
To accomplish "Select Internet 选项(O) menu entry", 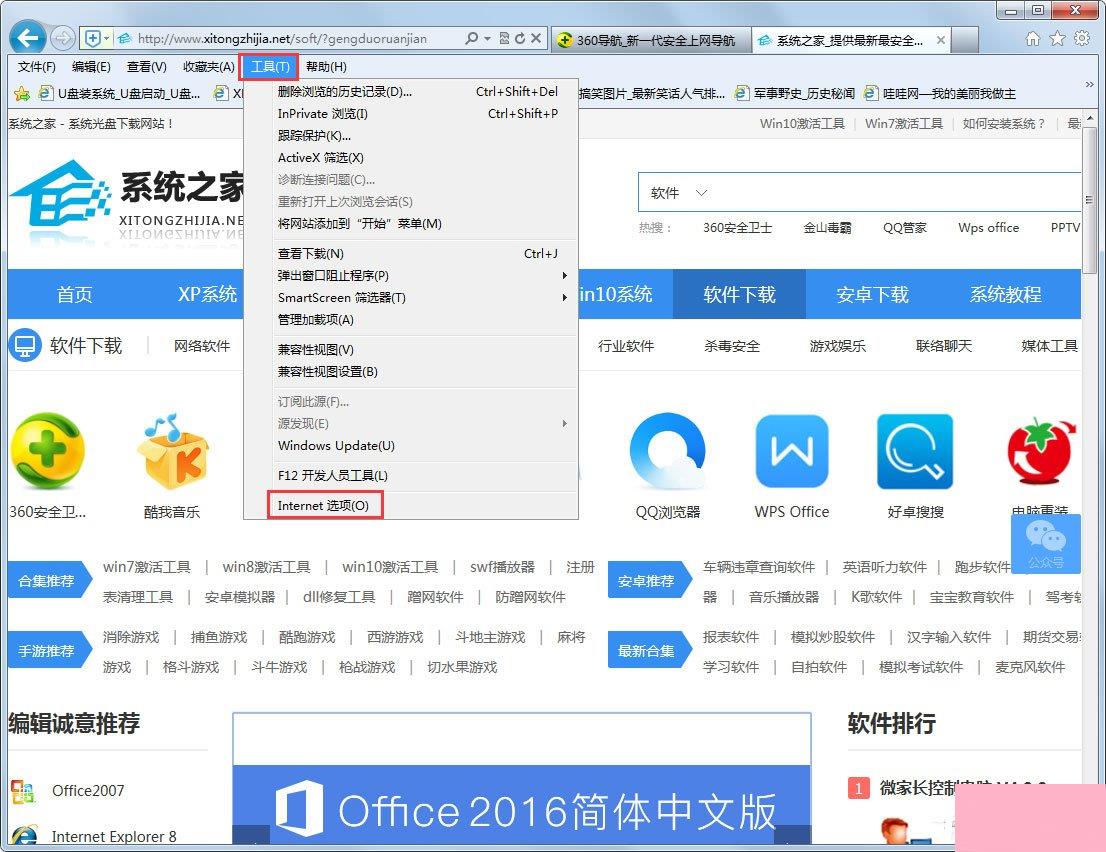I will pyautogui.click(x=411, y=506).
